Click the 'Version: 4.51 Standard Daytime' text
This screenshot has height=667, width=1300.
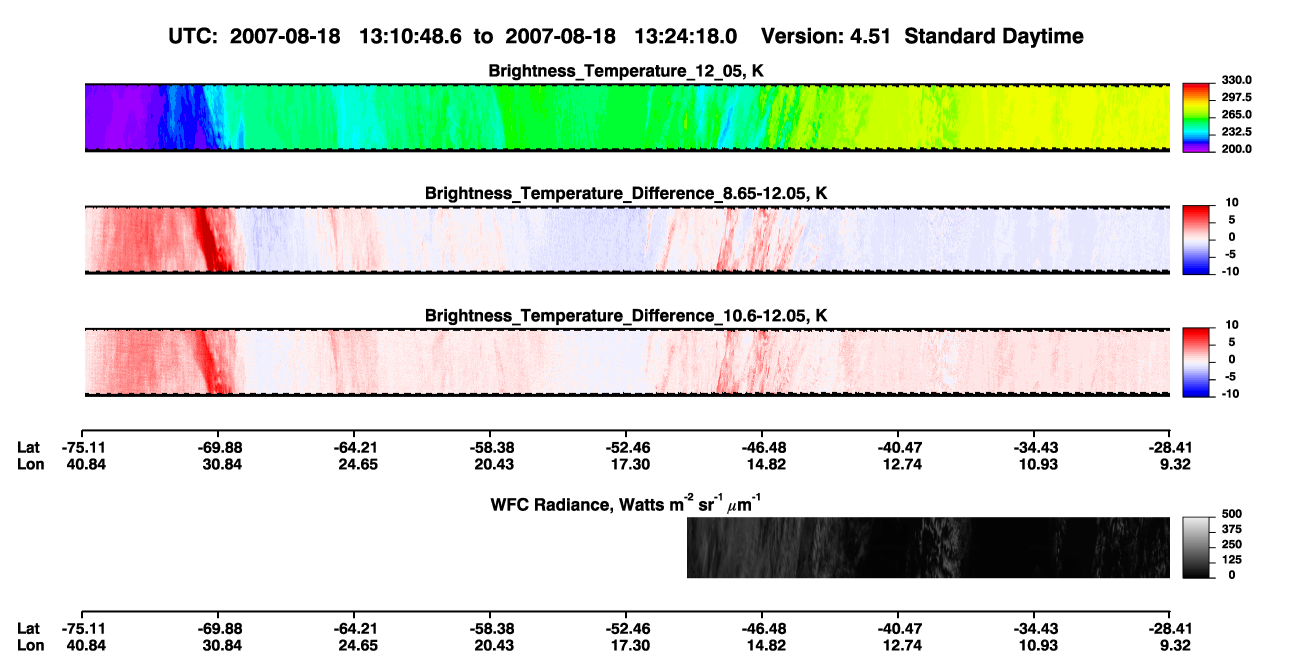[922, 36]
